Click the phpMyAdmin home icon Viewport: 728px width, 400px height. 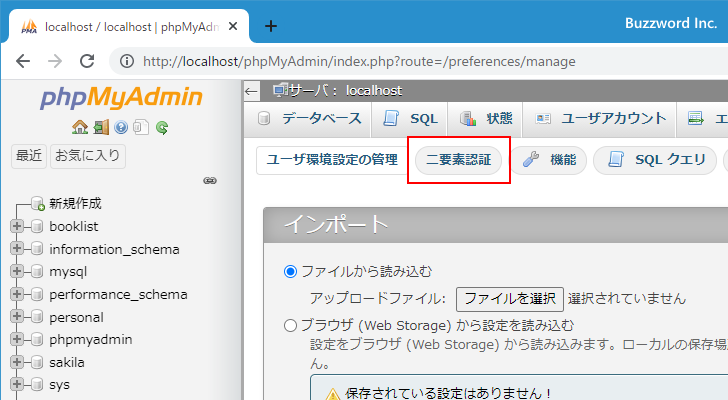click(80, 127)
